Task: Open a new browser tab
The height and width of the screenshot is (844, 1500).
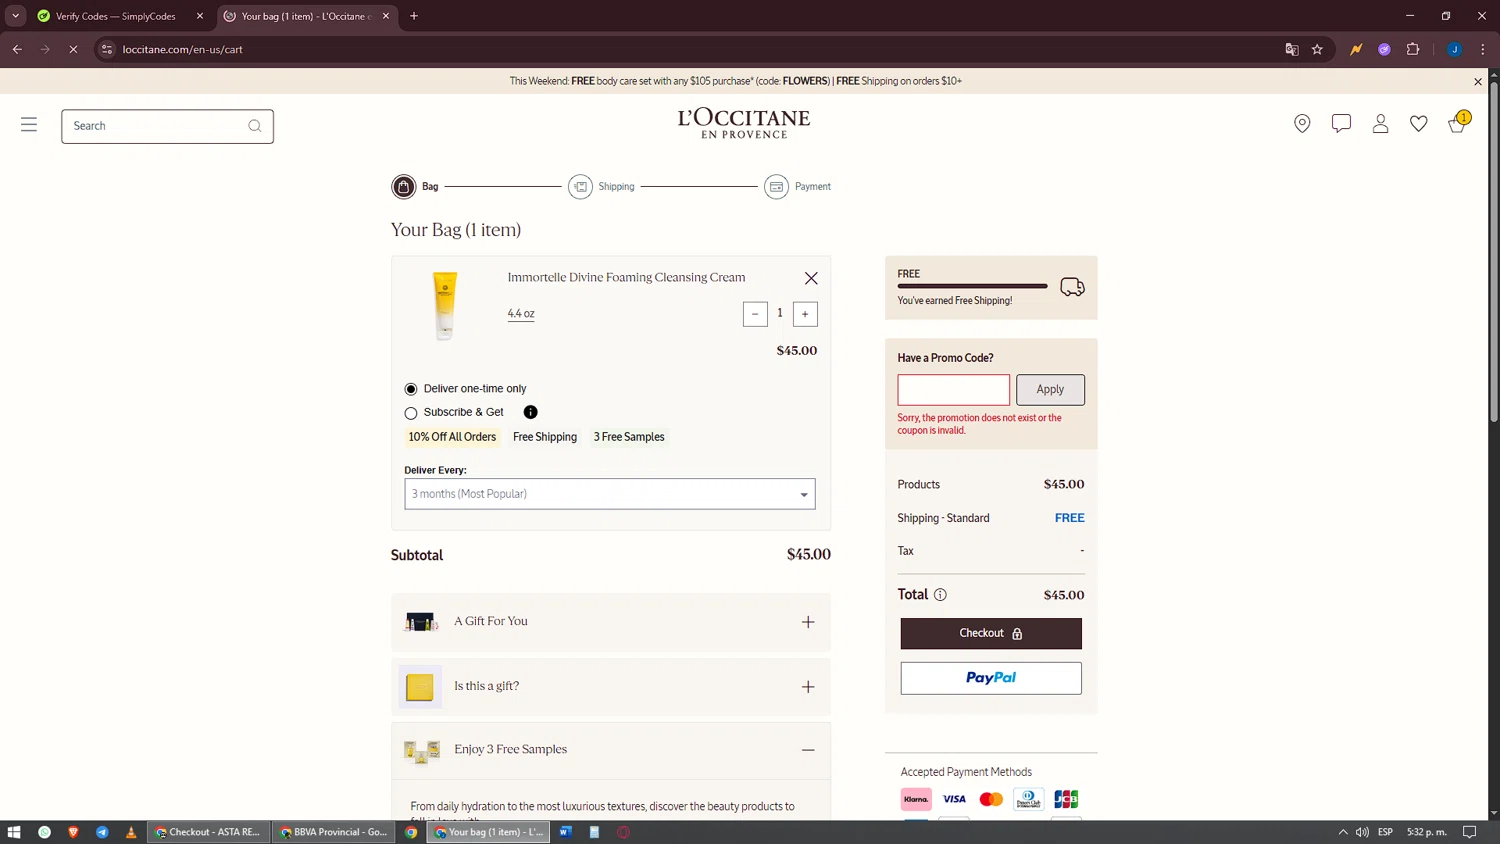Action: coord(414,16)
